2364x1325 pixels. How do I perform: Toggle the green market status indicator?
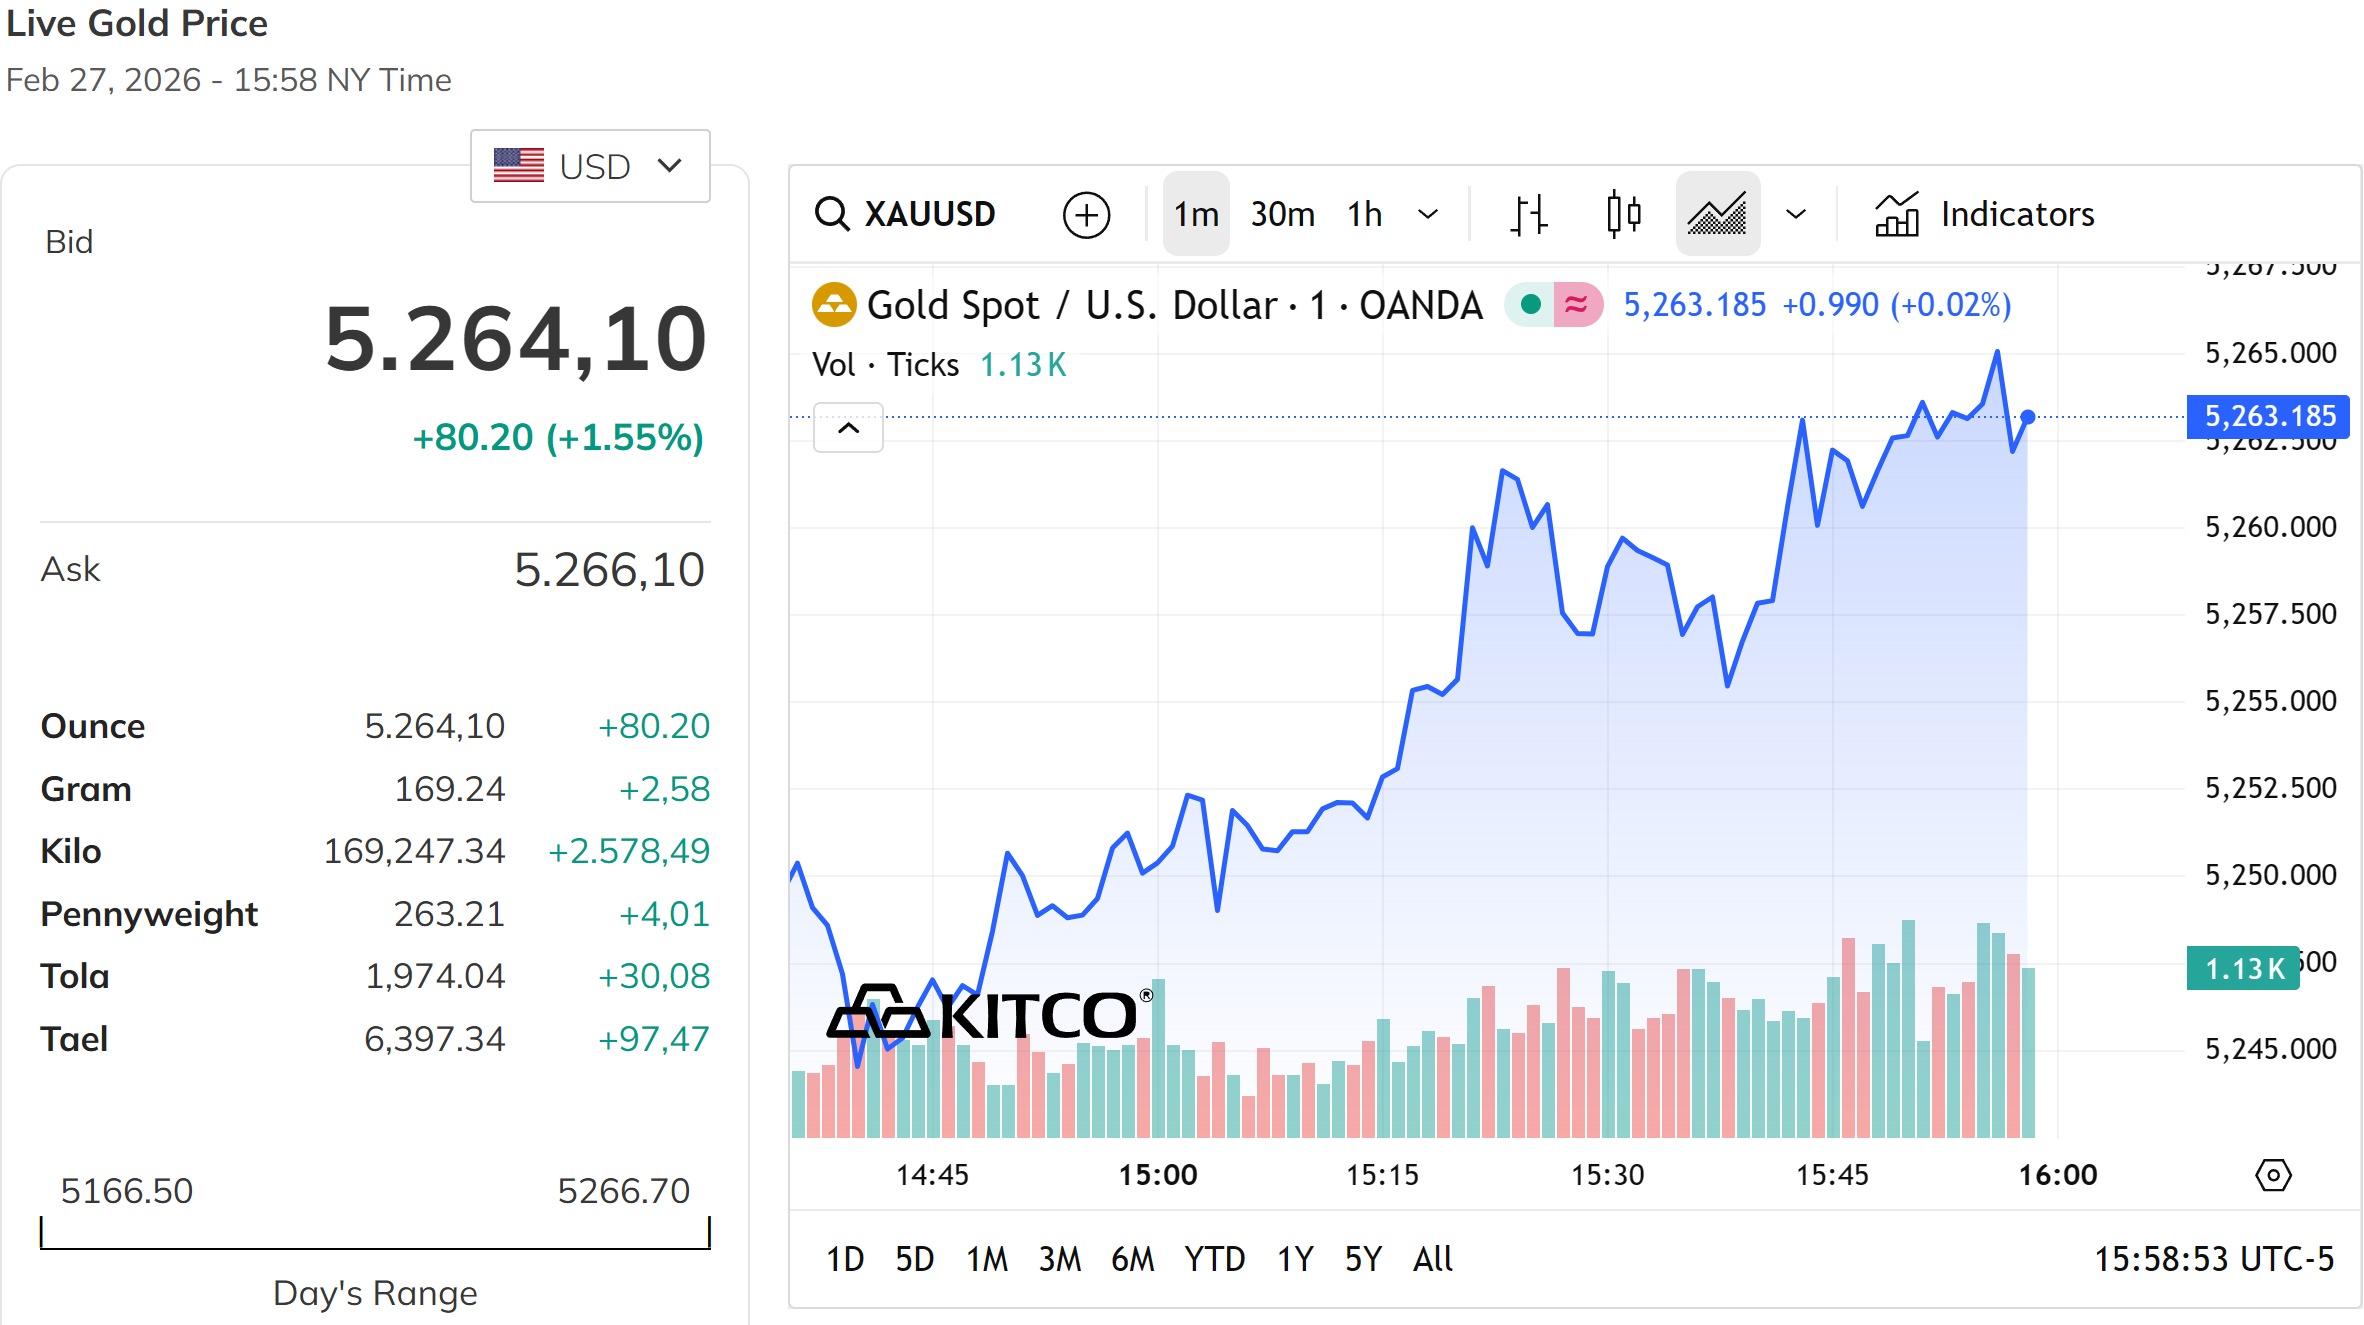(x=1530, y=305)
